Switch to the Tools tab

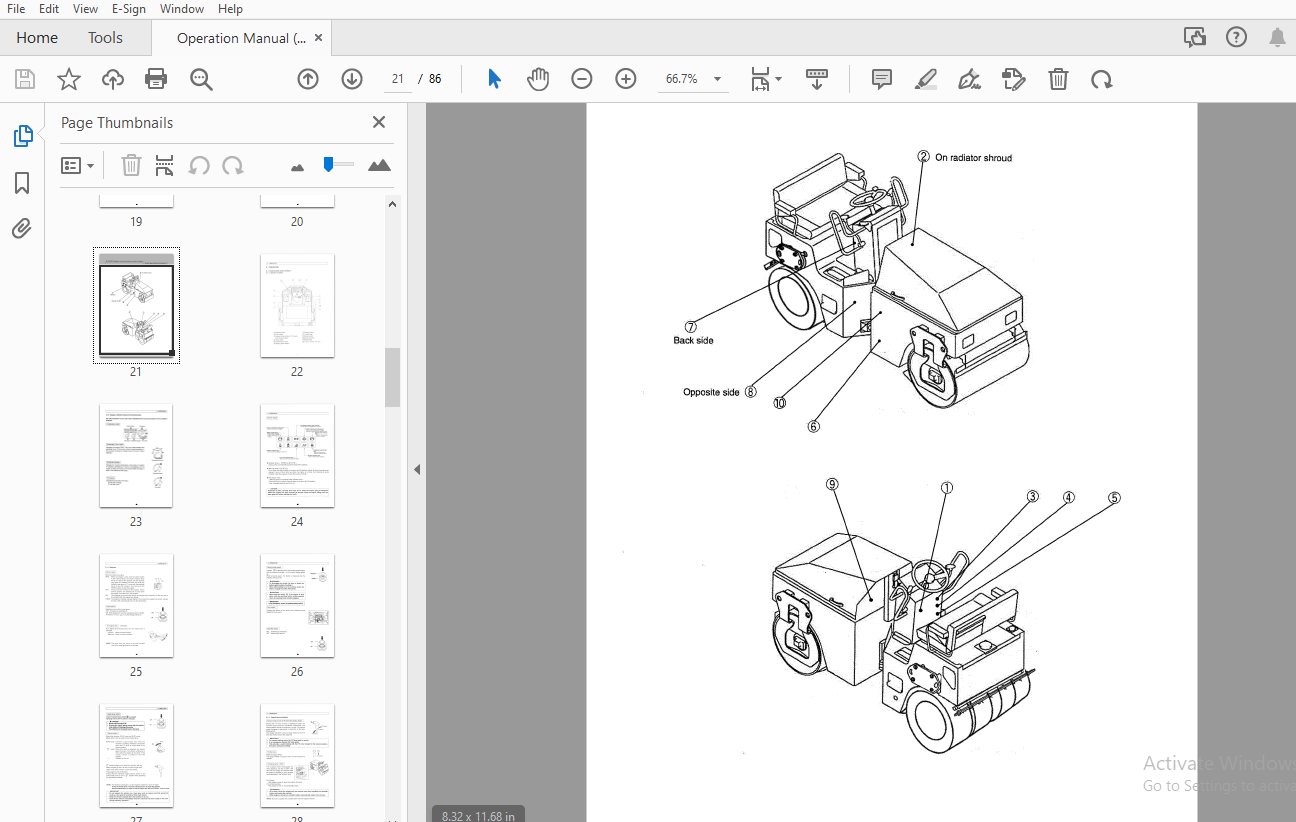(105, 38)
